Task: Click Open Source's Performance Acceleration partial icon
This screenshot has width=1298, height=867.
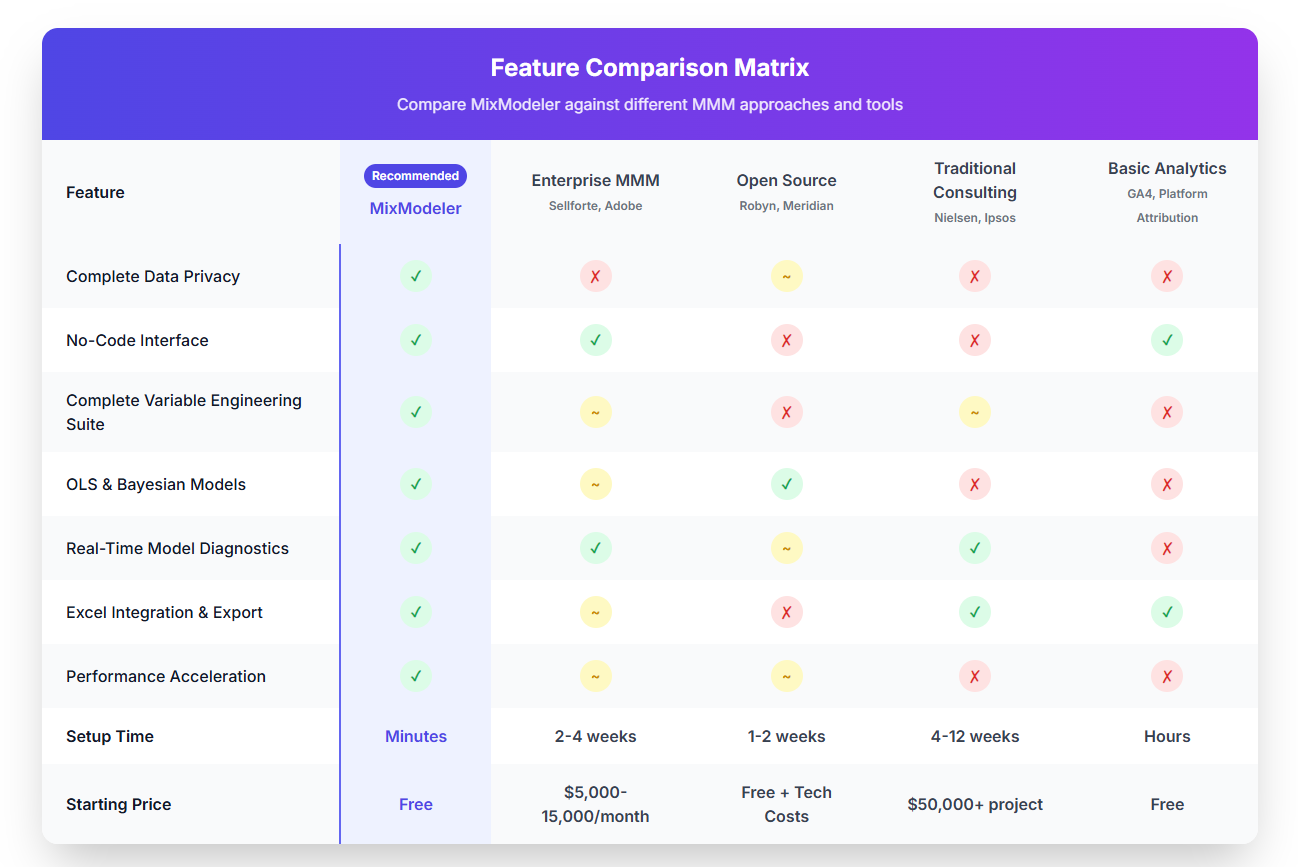Action: pos(786,676)
